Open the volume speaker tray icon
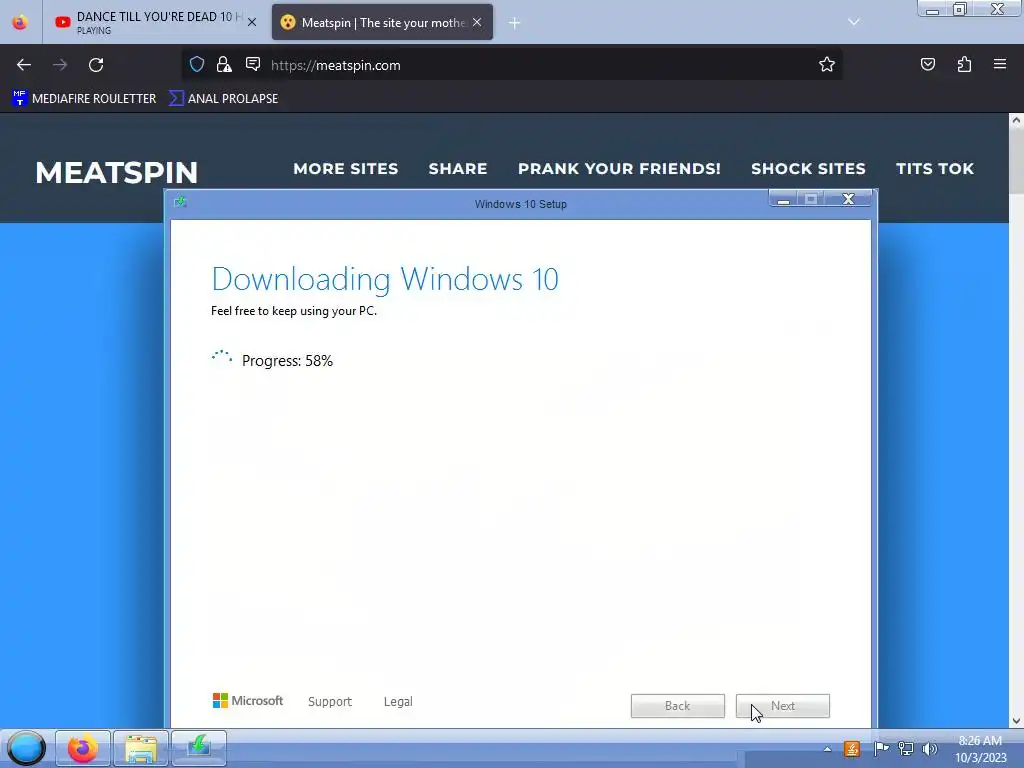 tap(929, 749)
